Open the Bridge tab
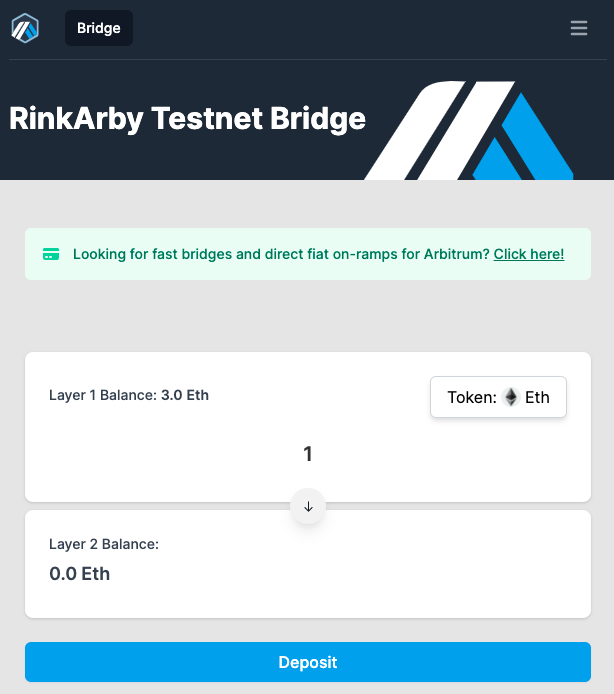This screenshot has height=694, width=614. [99, 28]
